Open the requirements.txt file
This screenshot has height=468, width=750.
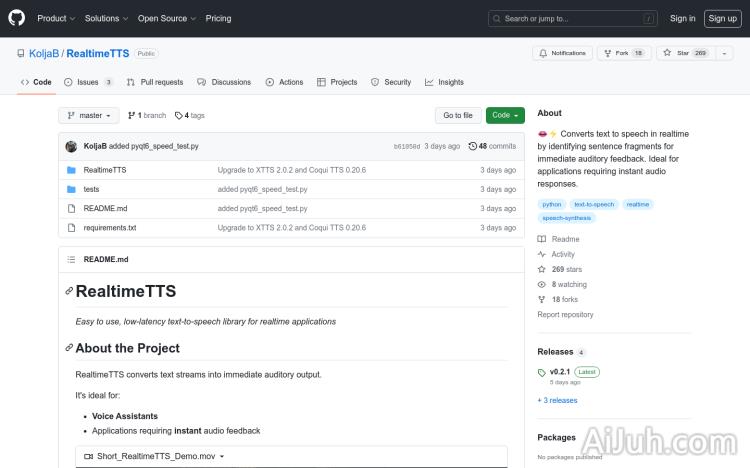click(110, 228)
